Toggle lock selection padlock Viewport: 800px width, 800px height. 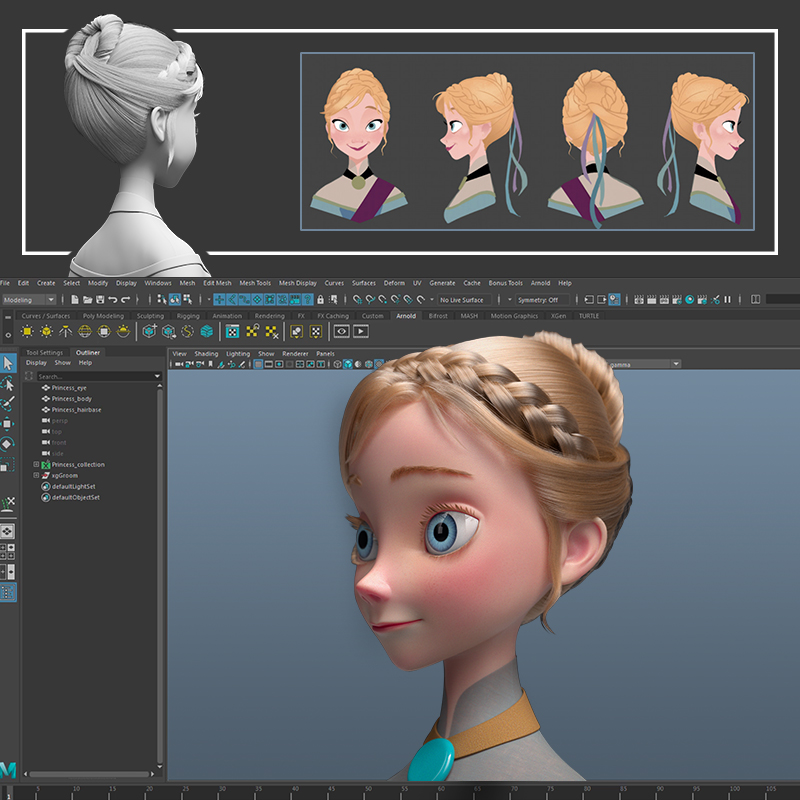click(x=320, y=299)
